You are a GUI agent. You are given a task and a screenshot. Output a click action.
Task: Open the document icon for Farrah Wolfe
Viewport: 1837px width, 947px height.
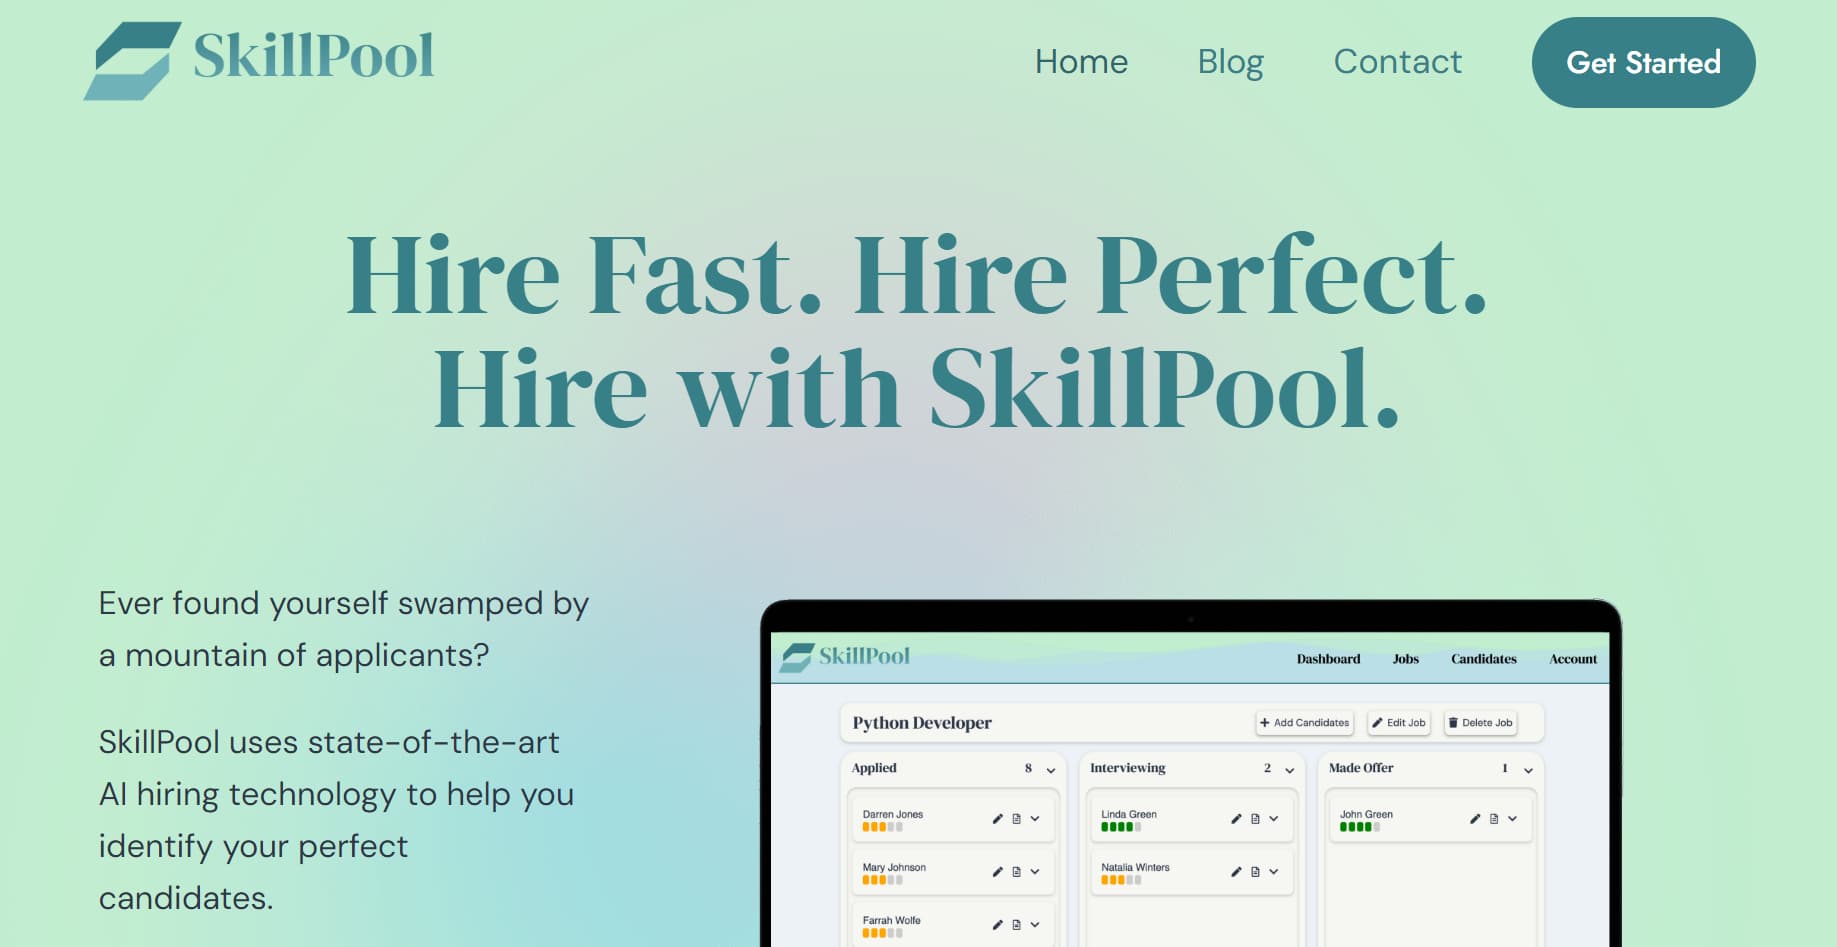click(x=1016, y=925)
